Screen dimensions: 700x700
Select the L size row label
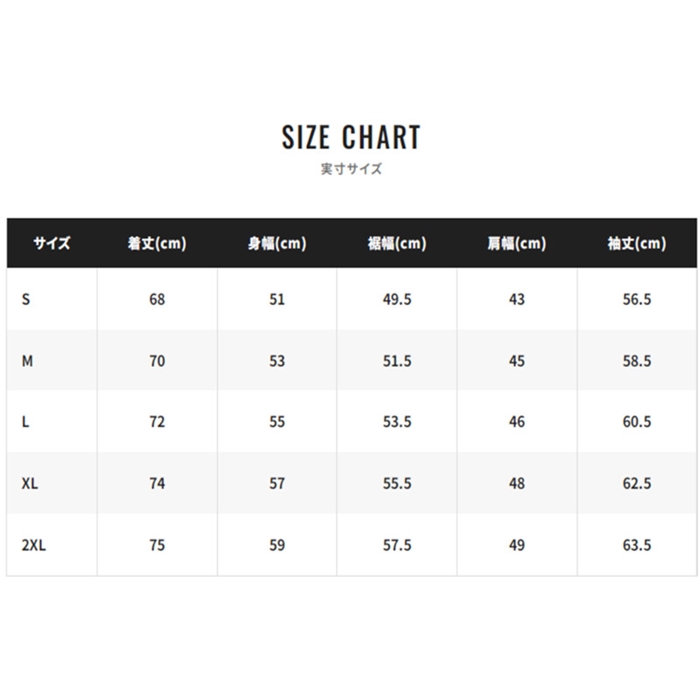pos(25,422)
